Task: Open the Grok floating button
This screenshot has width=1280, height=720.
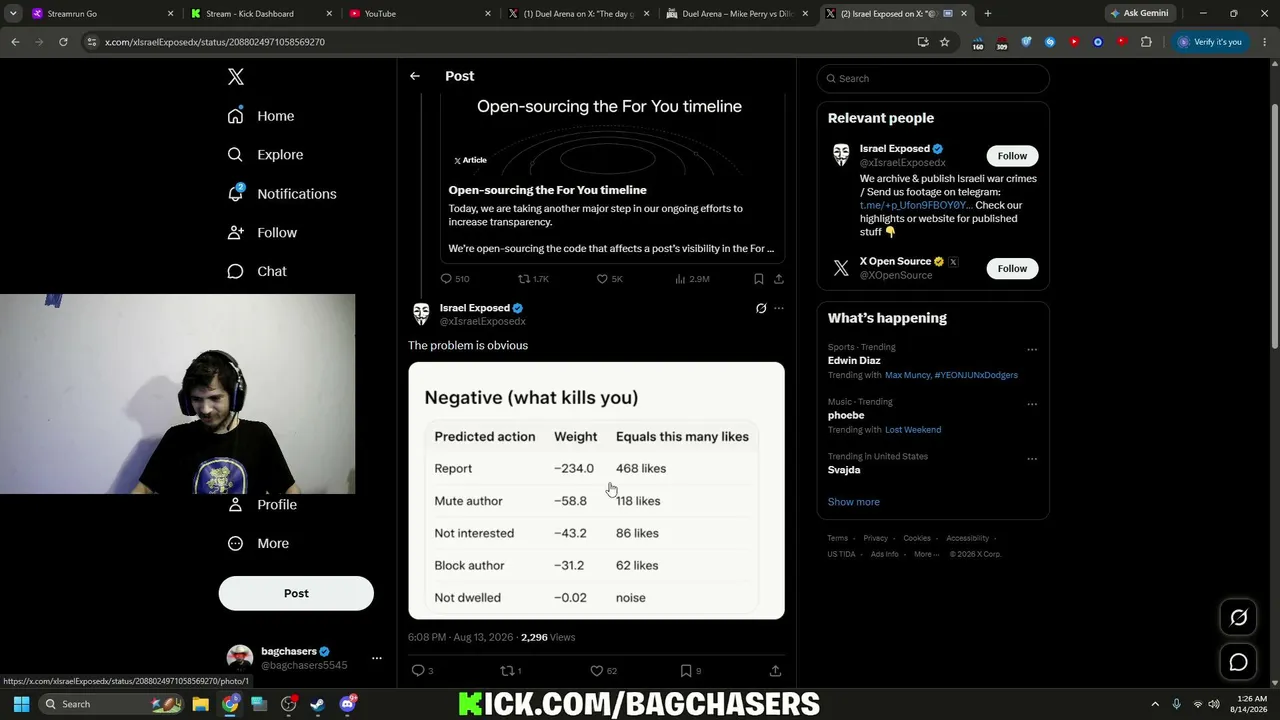Action: tap(1238, 618)
